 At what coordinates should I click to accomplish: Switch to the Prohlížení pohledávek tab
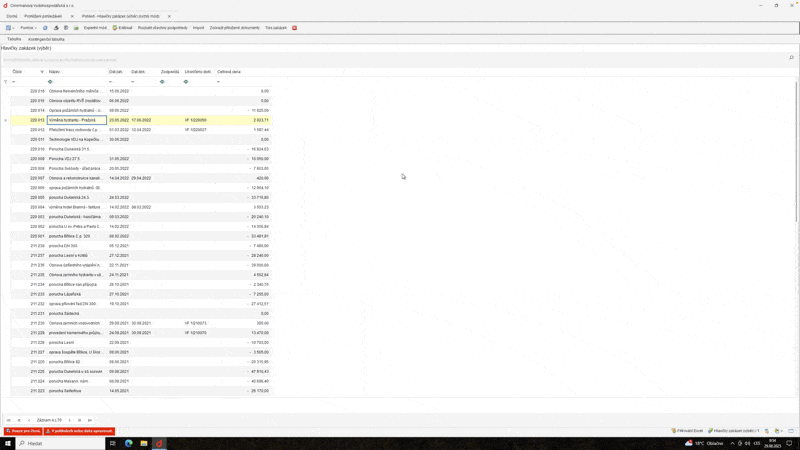click(43, 16)
